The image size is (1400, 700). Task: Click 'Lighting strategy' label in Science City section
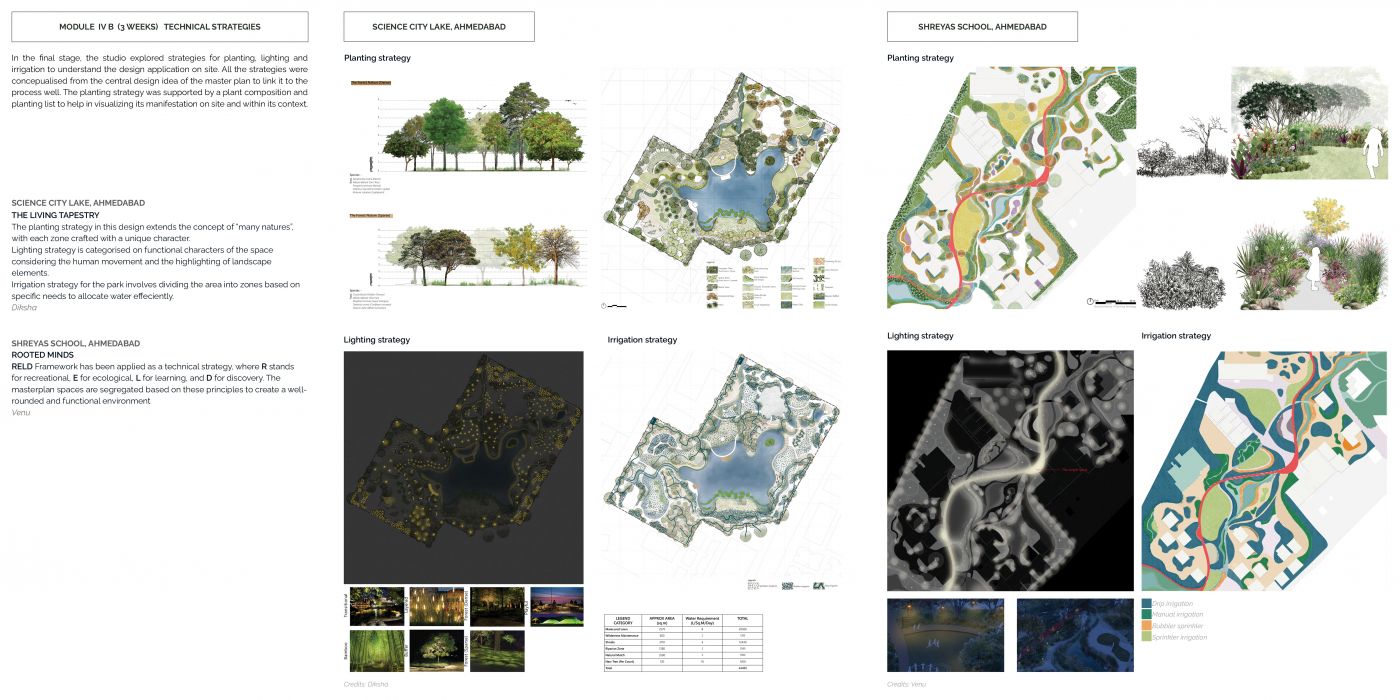point(376,340)
